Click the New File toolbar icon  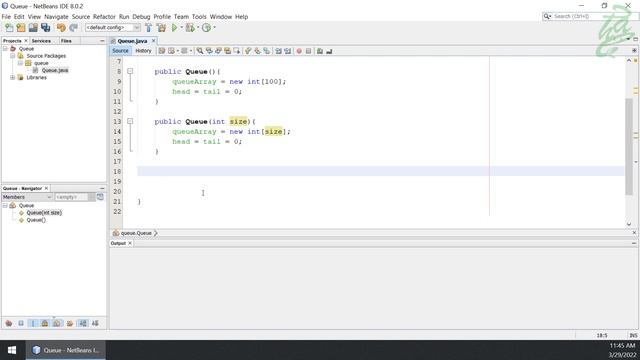(x=9, y=27)
